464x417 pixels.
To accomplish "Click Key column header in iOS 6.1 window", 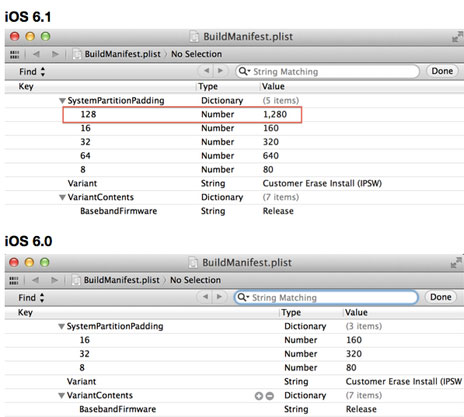I will (x=26, y=86).
